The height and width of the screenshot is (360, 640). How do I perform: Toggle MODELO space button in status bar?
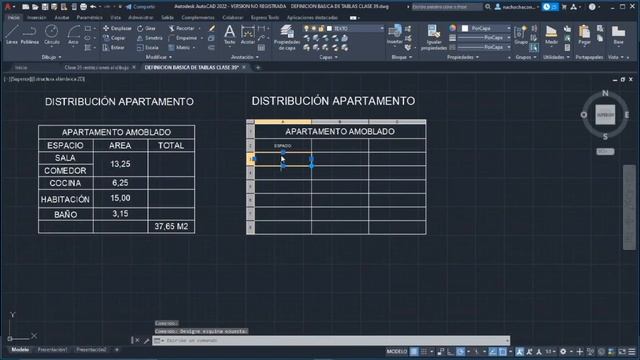(x=397, y=351)
